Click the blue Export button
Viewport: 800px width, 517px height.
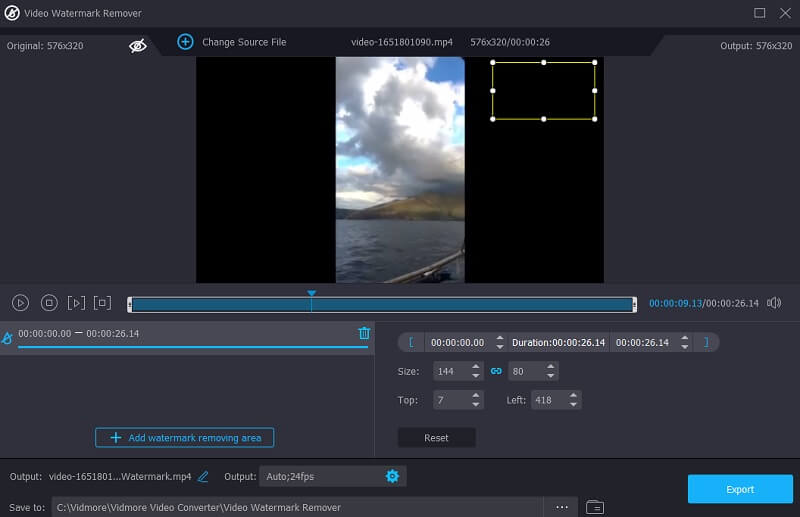click(740, 489)
